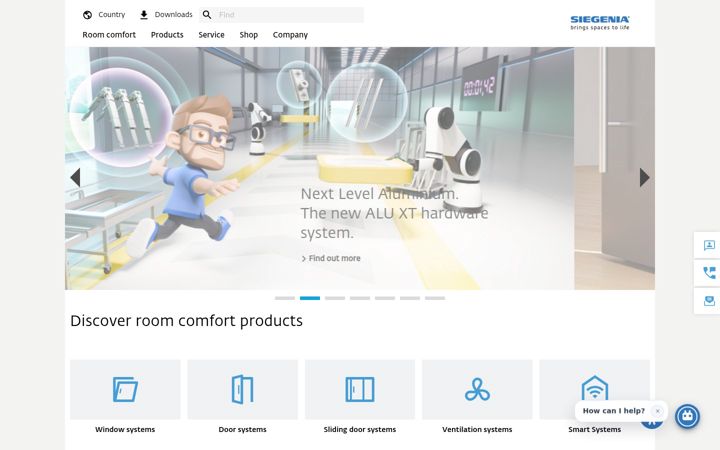The height and width of the screenshot is (450, 720).
Task: Click the phone callback sidebar icon
Action: click(709, 273)
